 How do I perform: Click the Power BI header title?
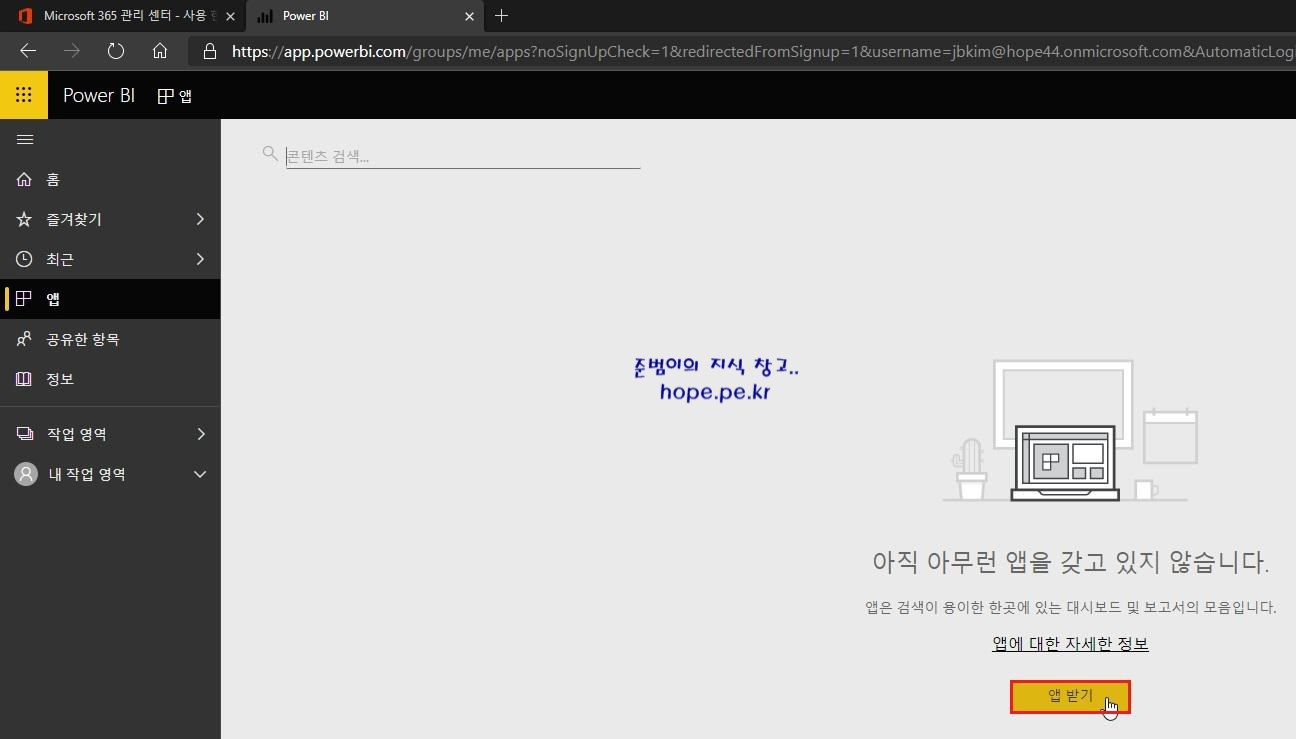coord(99,95)
